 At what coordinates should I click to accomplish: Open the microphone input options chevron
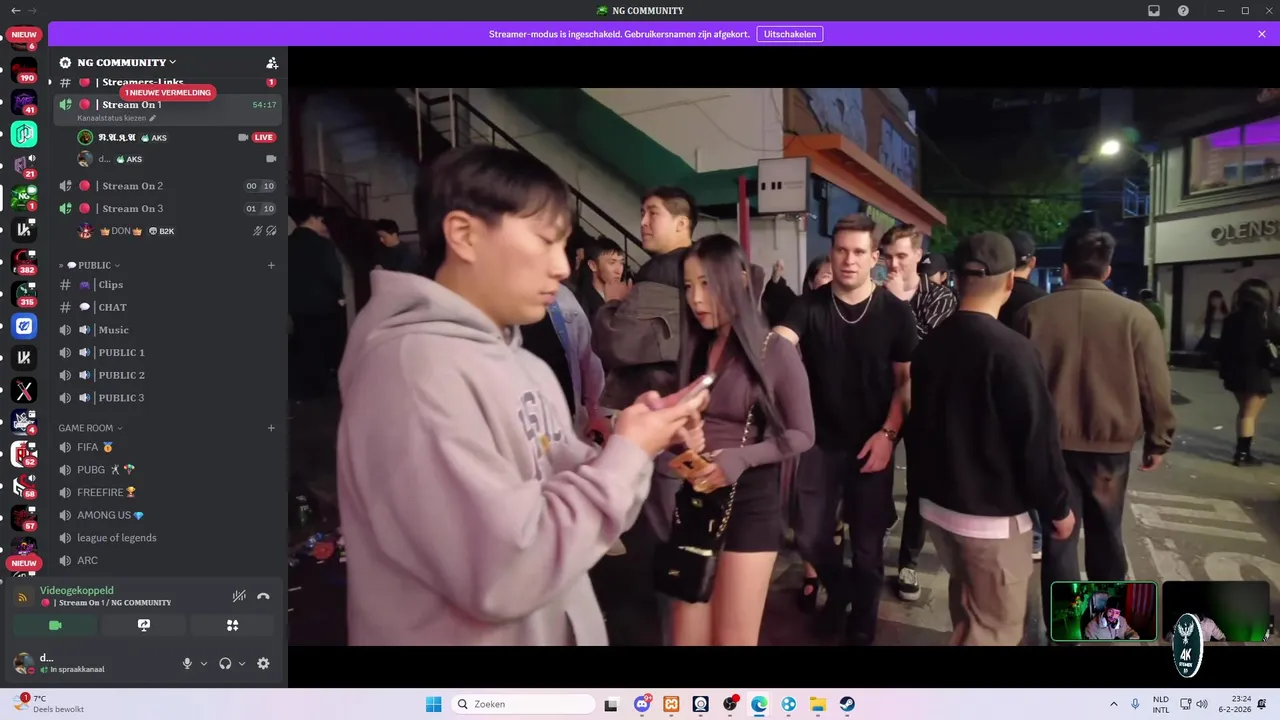pyautogui.click(x=204, y=663)
